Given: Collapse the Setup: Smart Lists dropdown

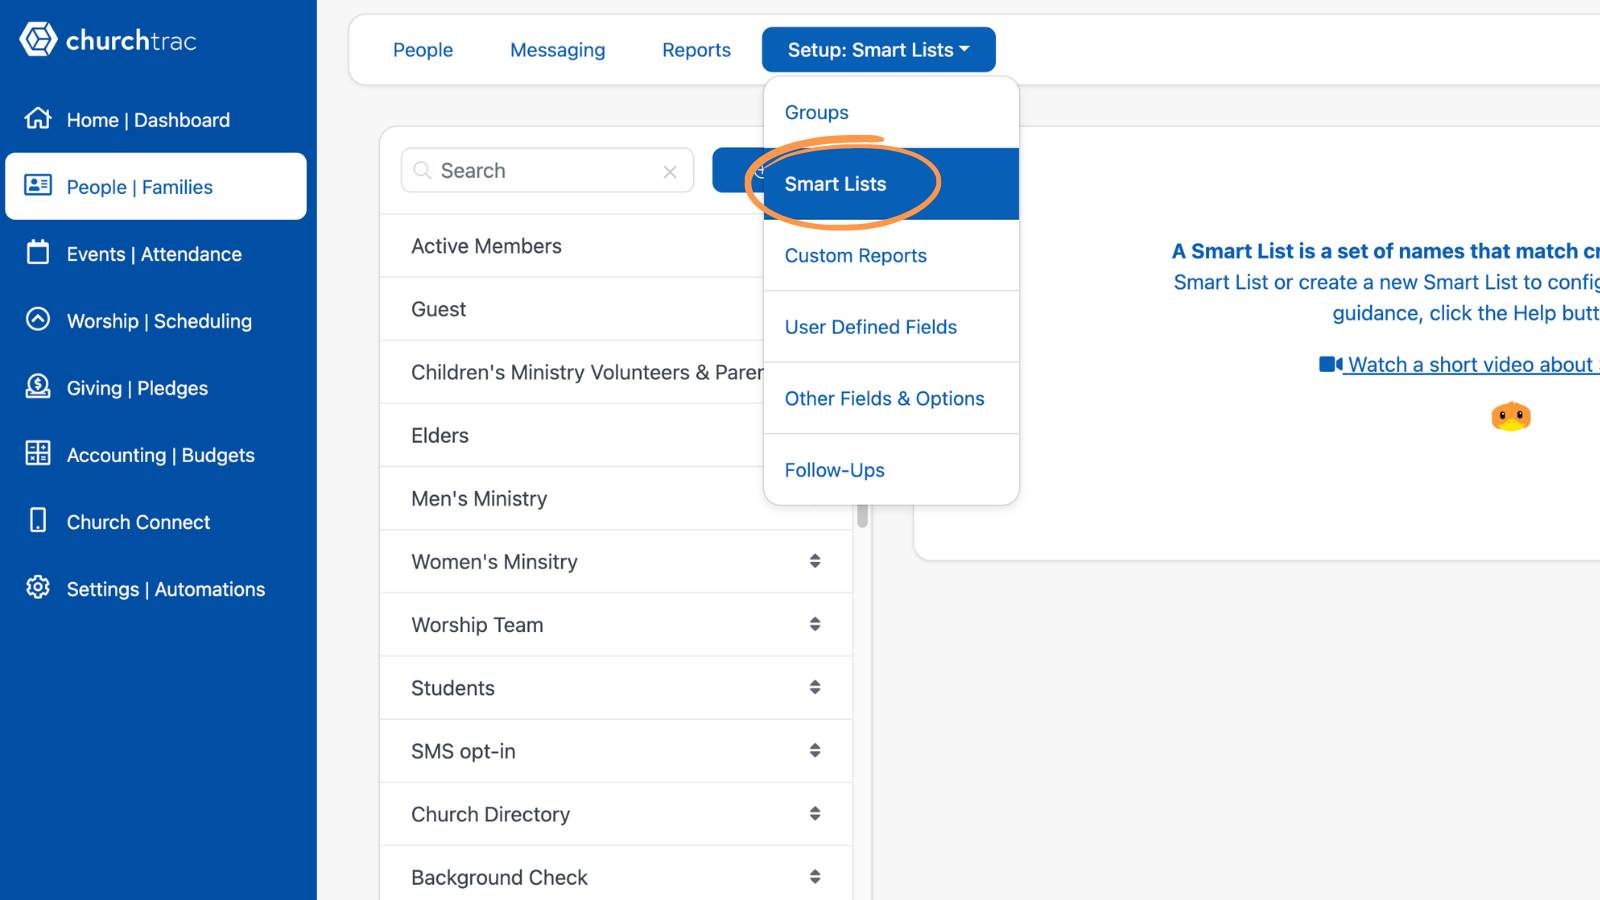Looking at the screenshot, I should [x=879, y=50].
